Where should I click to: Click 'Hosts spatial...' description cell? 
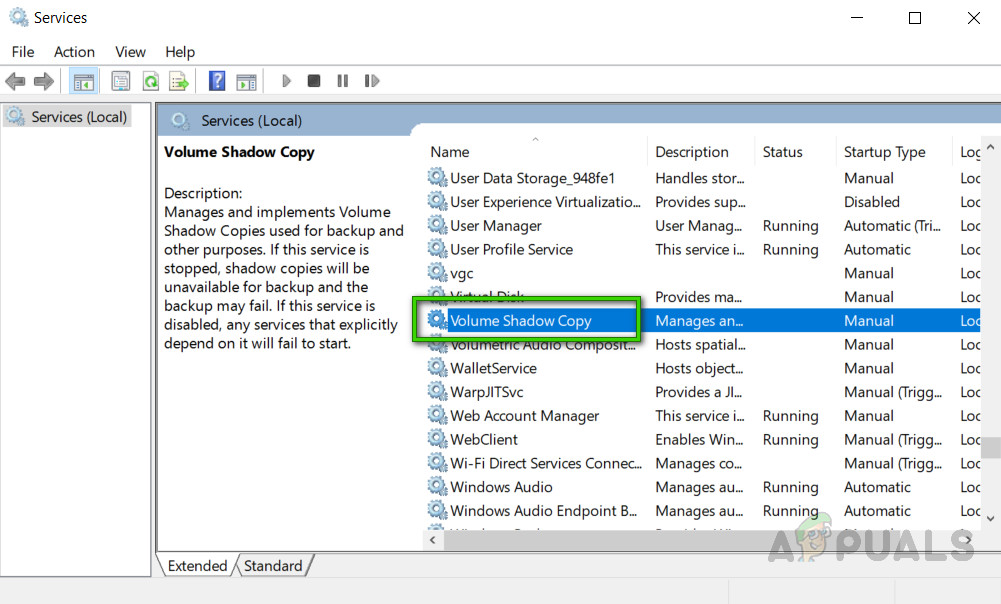tap(700, 344)
